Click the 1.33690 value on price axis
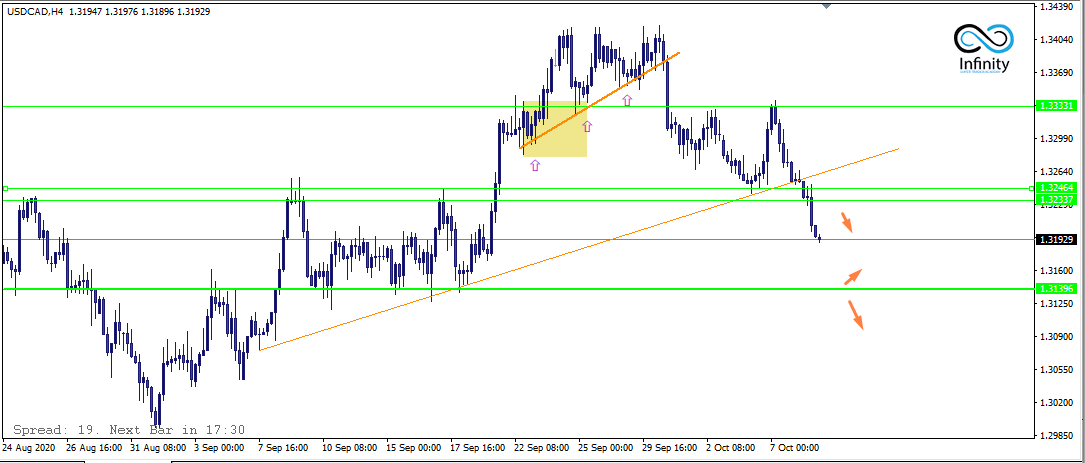The width and height of the screenshot is (1085, 463). coord(1056,73)
